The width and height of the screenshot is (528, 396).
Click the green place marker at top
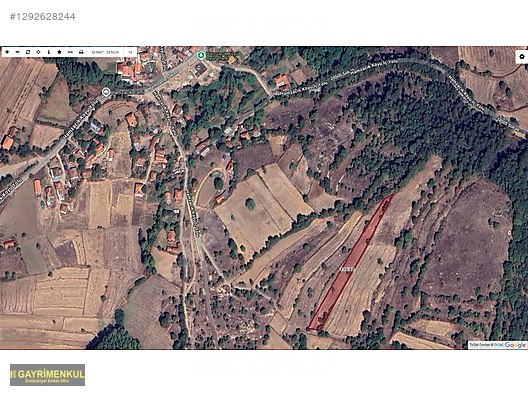click(x=201, y=55)
